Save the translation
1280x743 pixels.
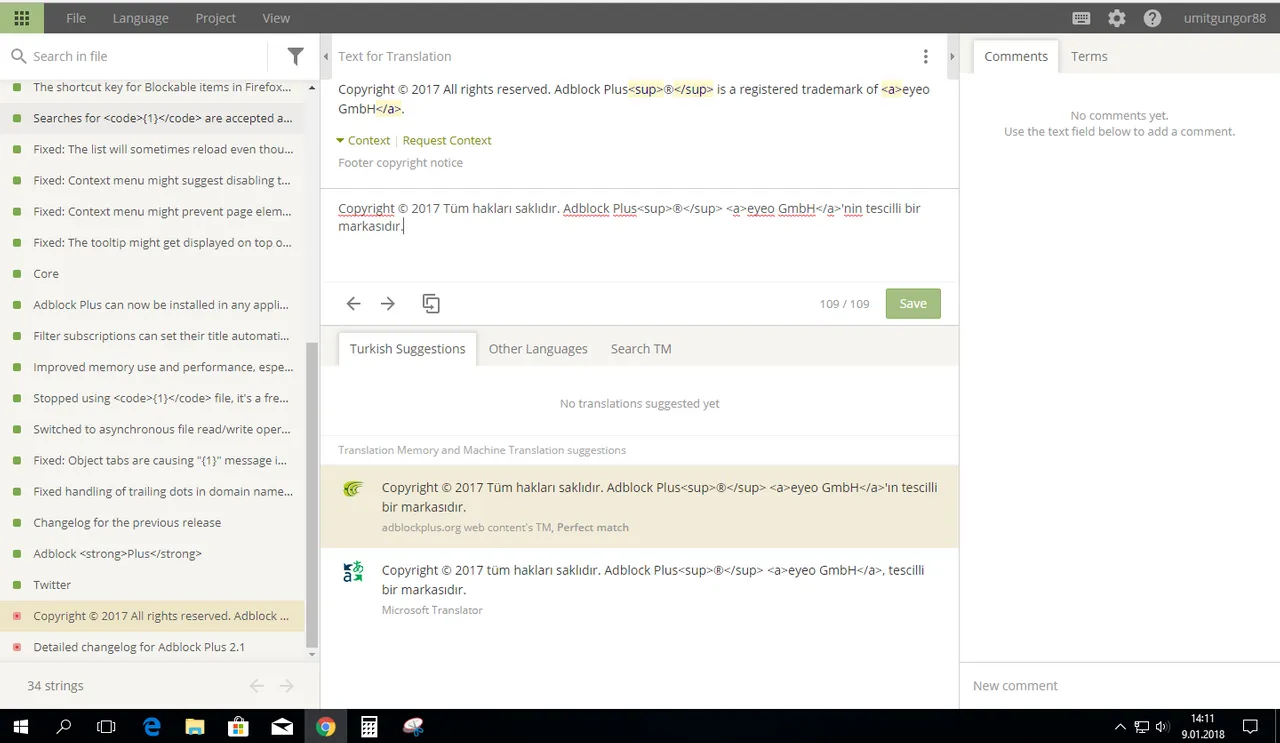(913, 303)
